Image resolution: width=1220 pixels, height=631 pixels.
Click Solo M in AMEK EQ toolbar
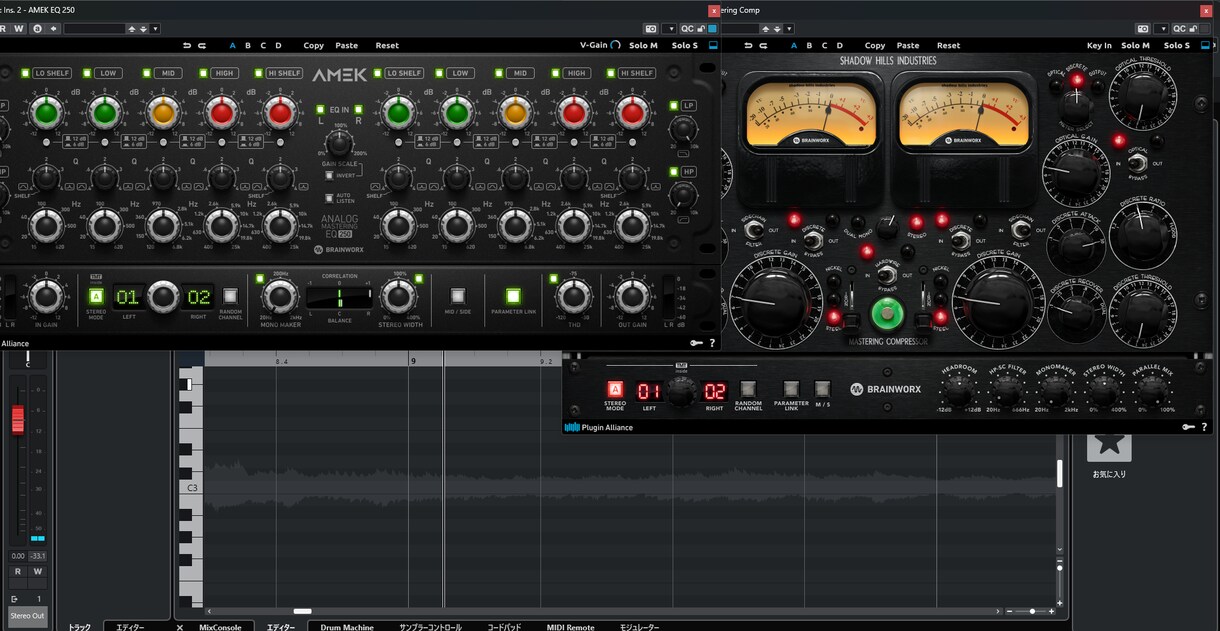[x=643, y=45]
